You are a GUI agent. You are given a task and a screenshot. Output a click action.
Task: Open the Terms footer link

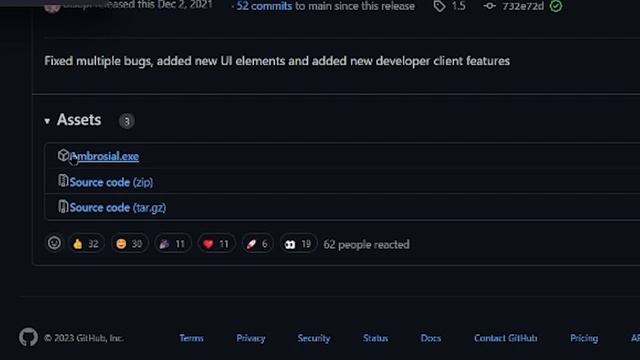click(x=191, y=338)
